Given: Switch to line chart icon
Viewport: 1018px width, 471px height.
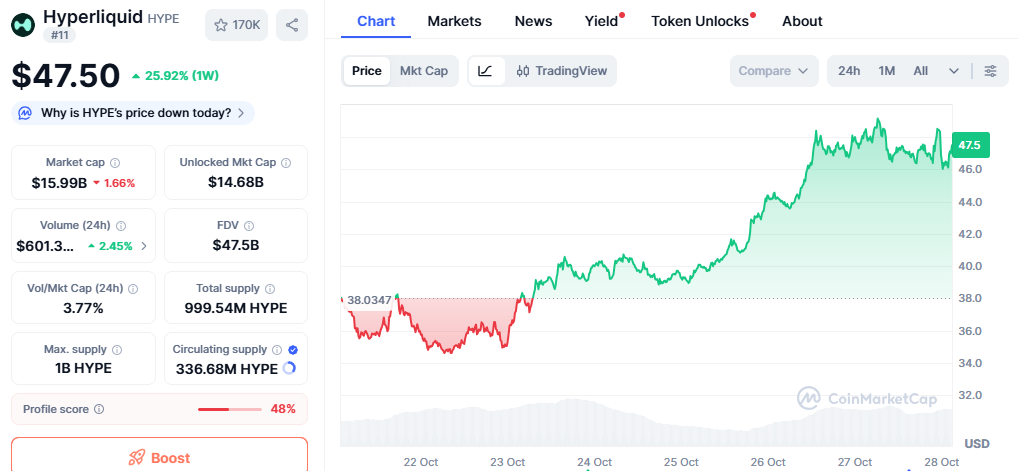Looking at the screenshot, I should coord(485,71).
